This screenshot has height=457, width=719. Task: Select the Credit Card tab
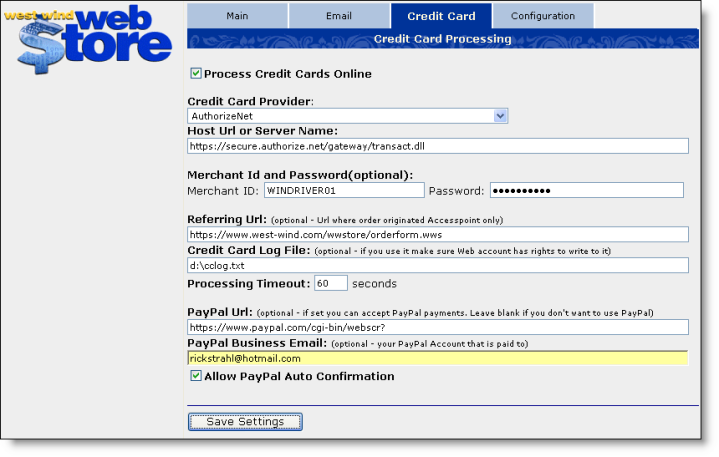click(x=441, y=16)
